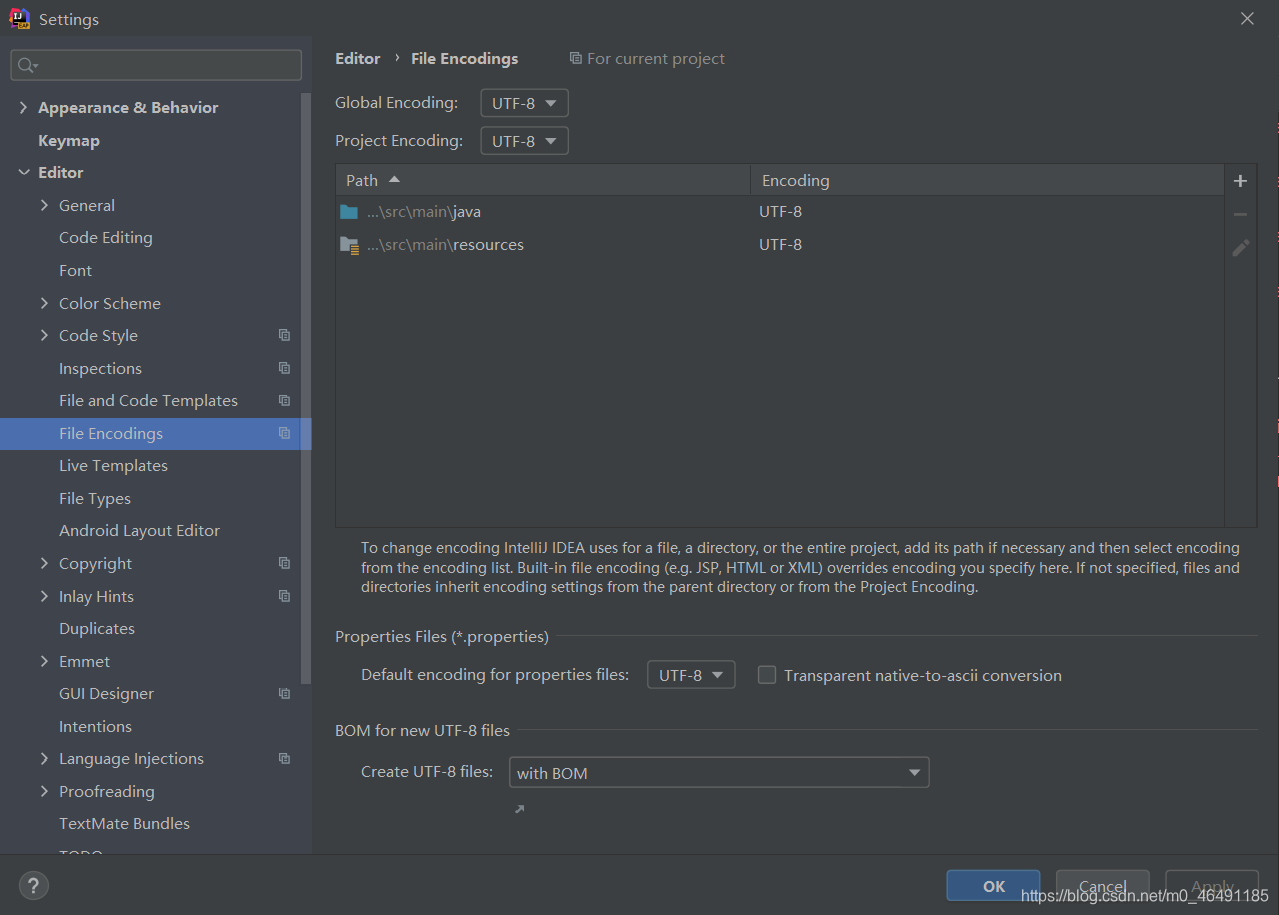This screenshot has width=1279, height=915.
Task: Click project-level icon next to Copyright
Action: [284, 563]
